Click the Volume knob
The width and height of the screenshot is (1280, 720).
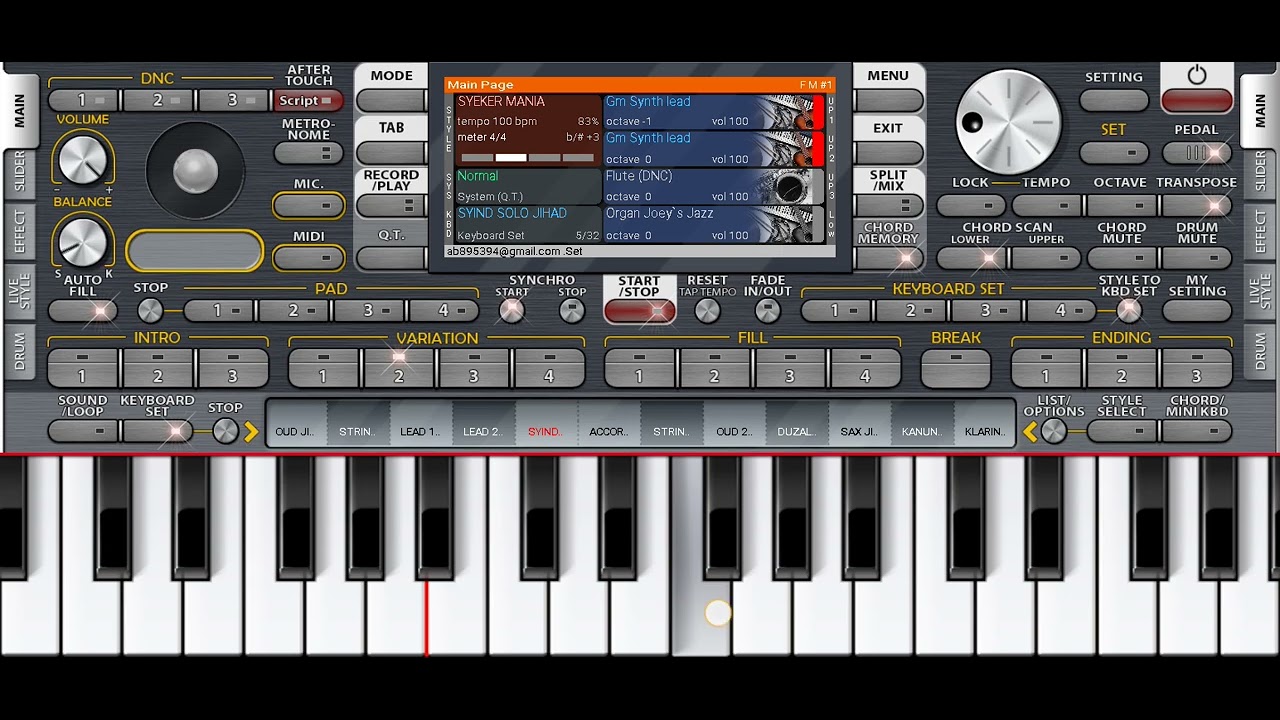click(x=83, y=160)
